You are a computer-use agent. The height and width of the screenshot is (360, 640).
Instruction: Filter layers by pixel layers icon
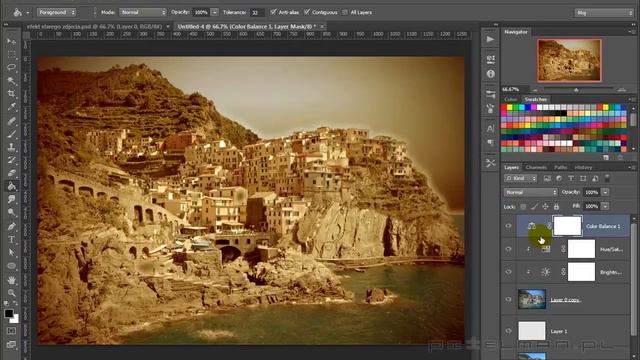[547, 178]
